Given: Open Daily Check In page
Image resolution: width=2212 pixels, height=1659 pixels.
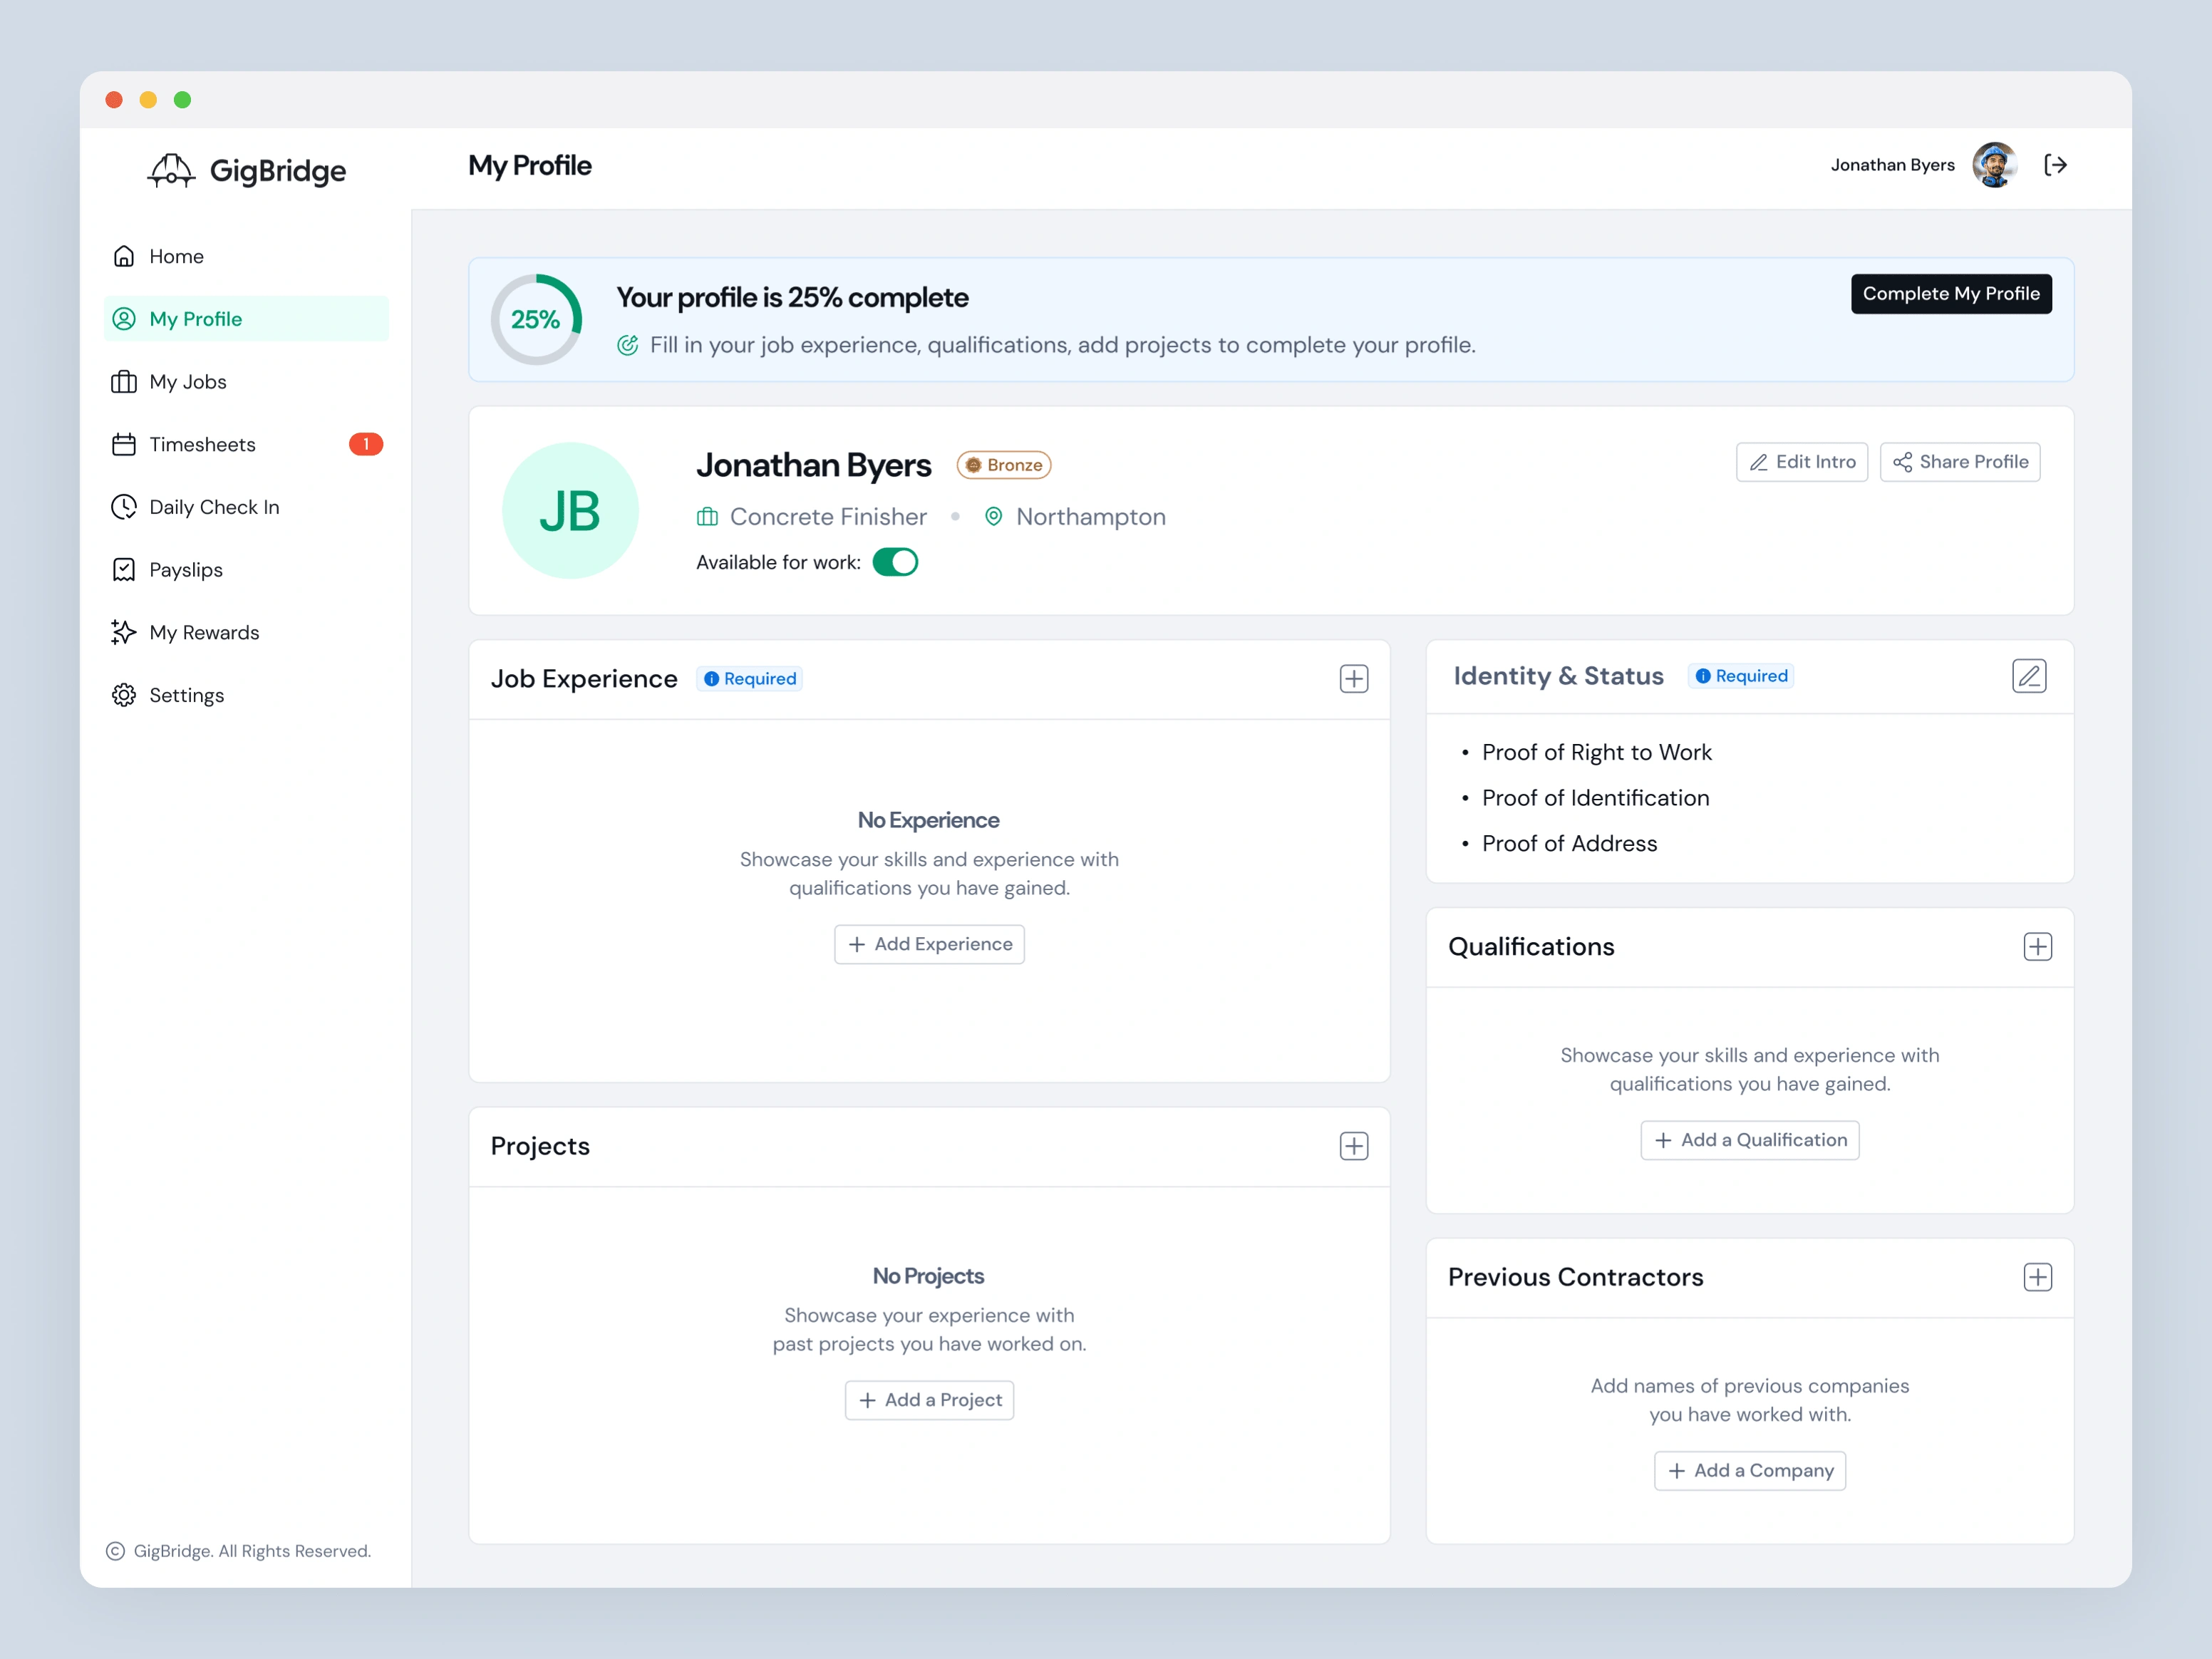Looking at the screenshot, I should [213, 507].
